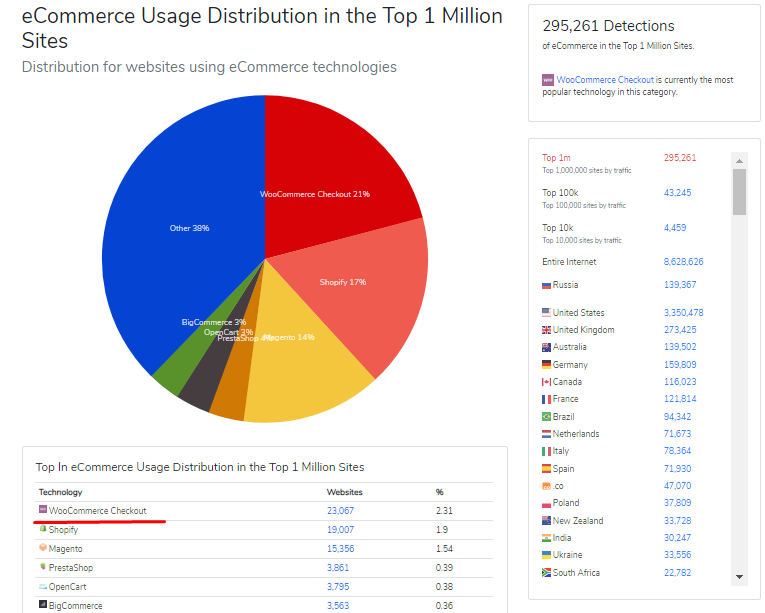Open the Russia 139,367 count link
Screen dimensions: 765x613
click(680, 285)
